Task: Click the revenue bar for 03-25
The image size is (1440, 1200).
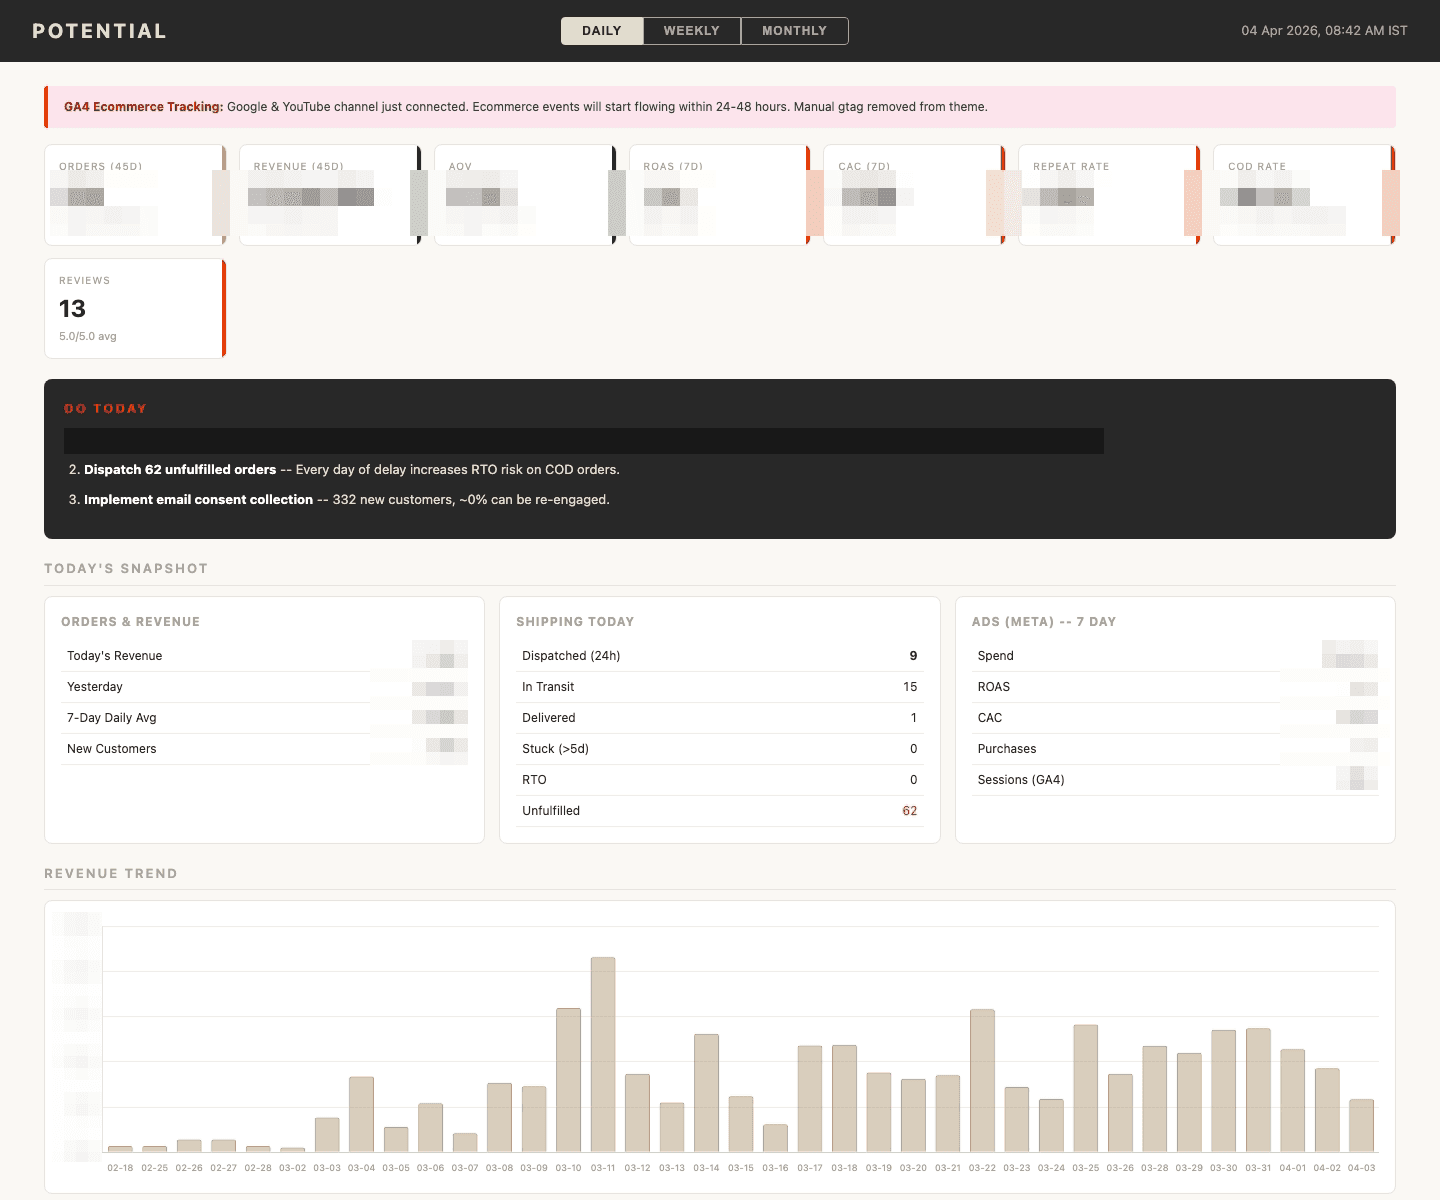Action: pos(1086,1089)
